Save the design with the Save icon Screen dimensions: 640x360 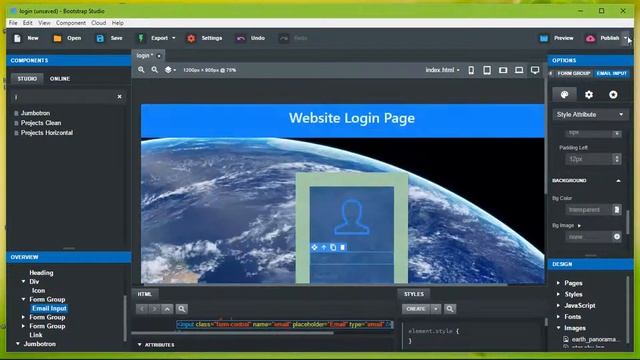tap(100, 38)
